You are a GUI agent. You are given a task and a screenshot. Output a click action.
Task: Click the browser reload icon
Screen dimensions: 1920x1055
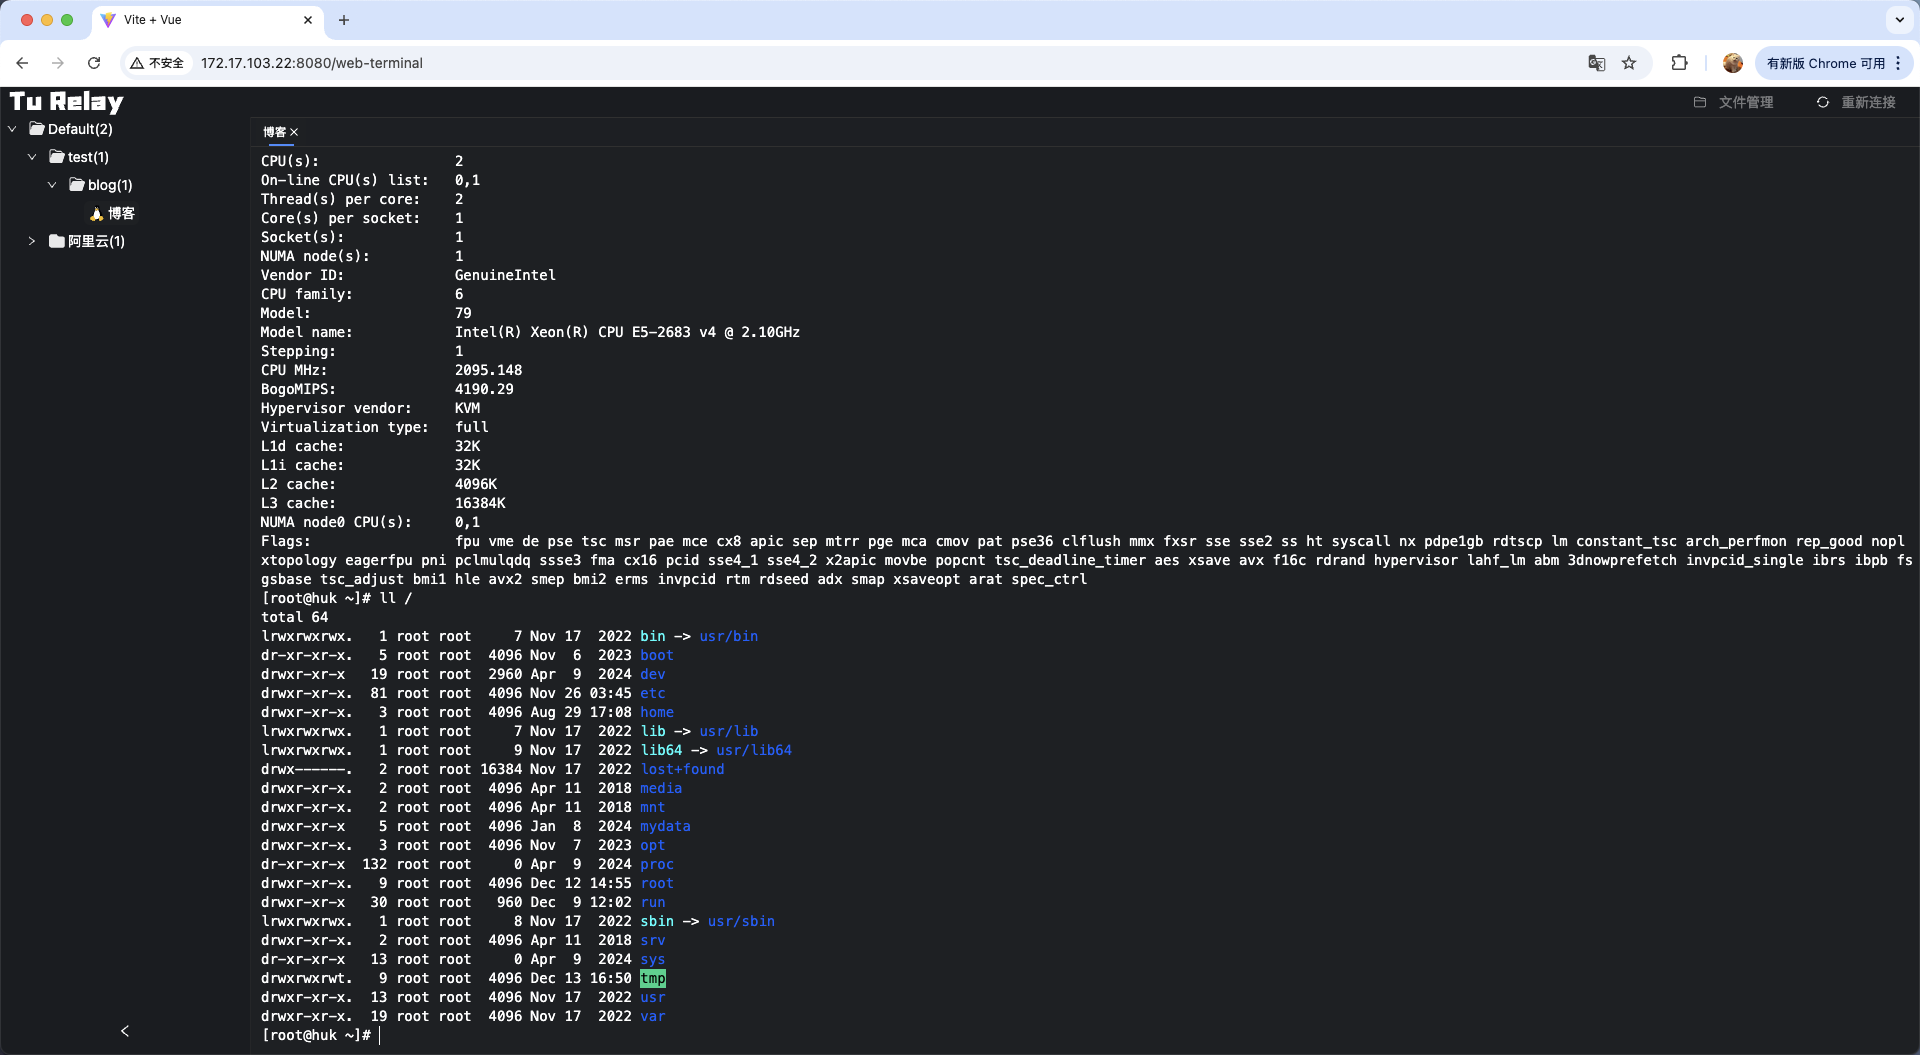94,63
